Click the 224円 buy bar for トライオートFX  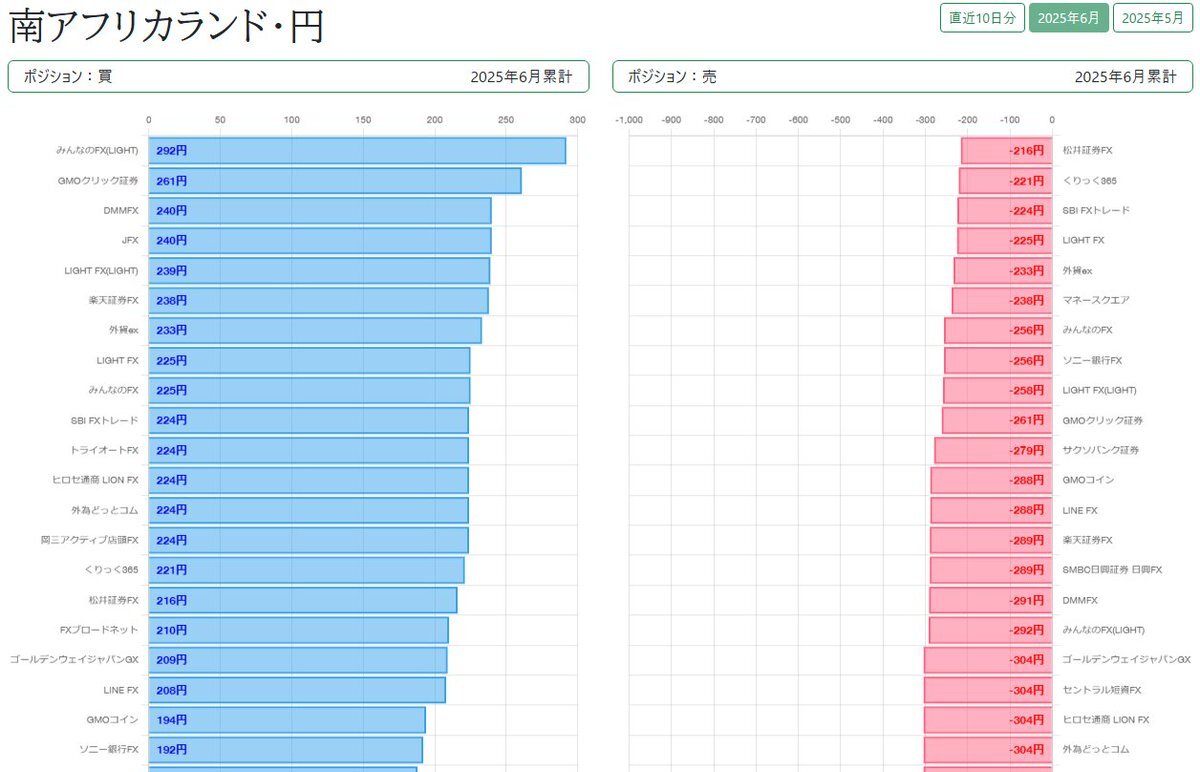tap(308, 450)
